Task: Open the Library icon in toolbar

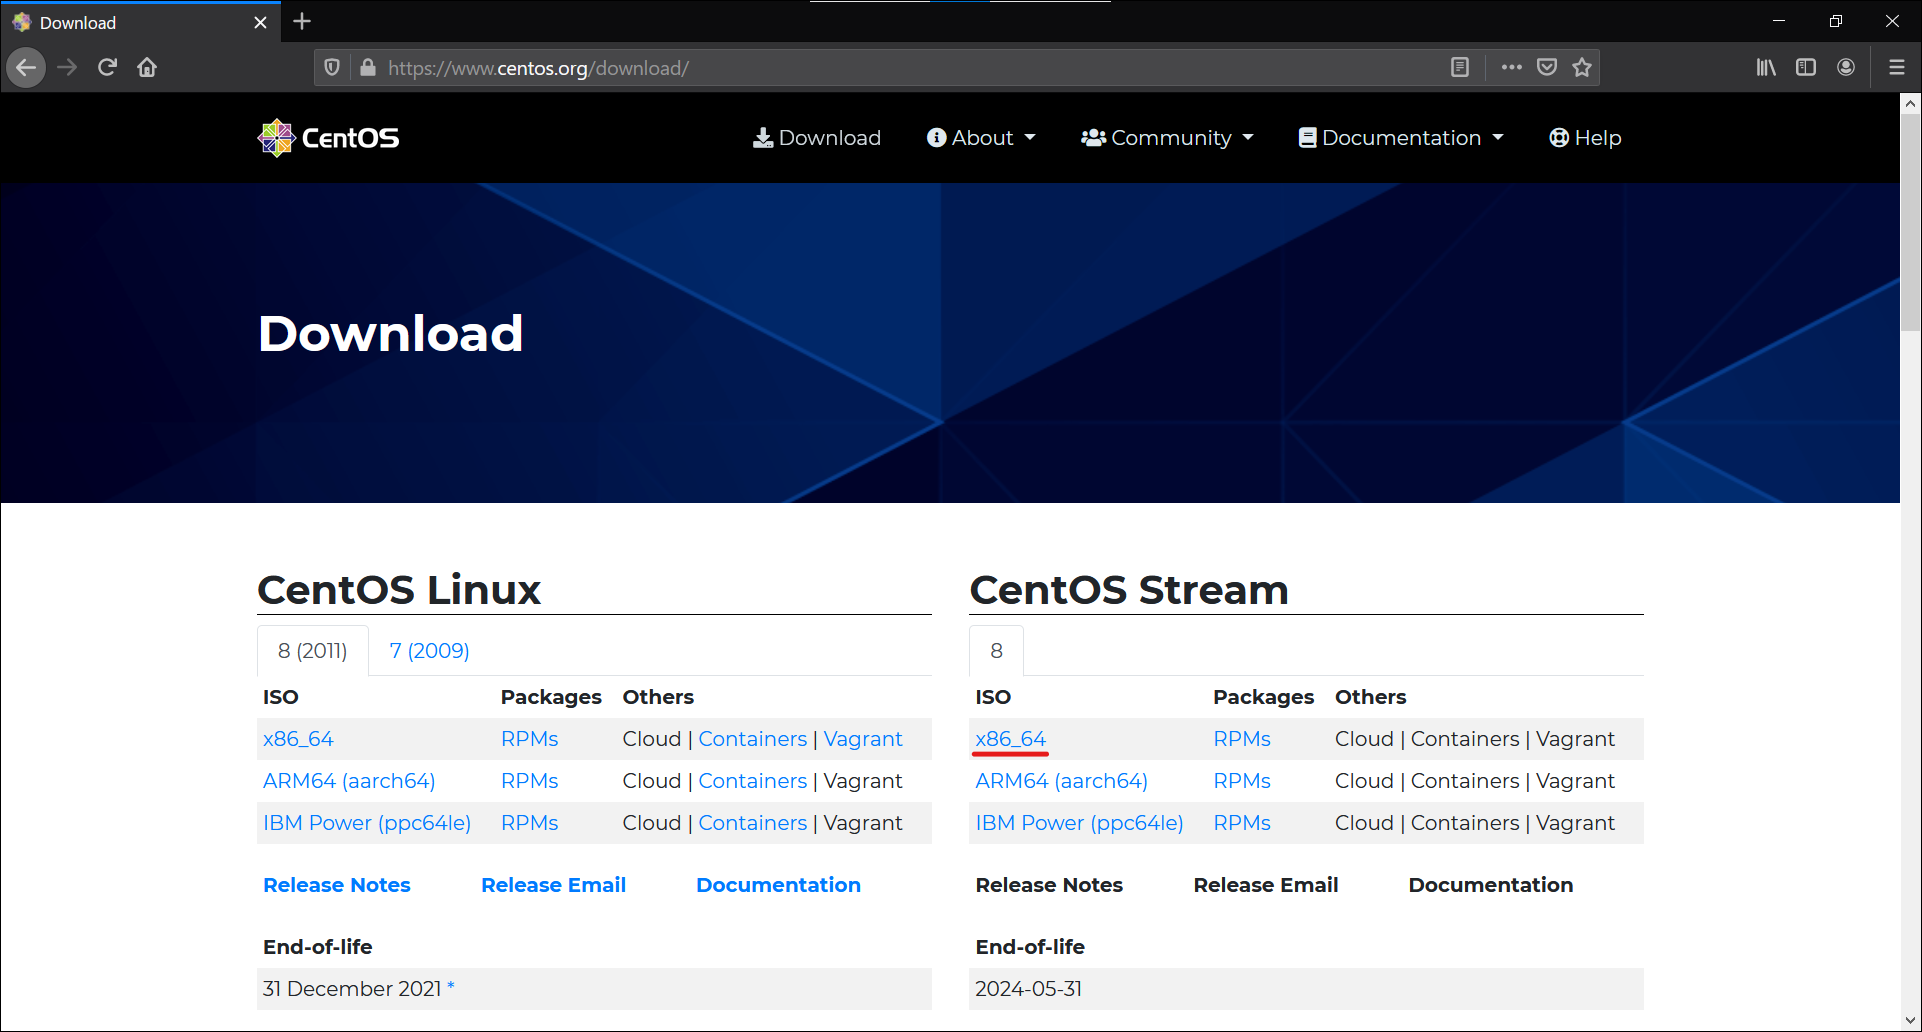Action: coord(1766,68)
